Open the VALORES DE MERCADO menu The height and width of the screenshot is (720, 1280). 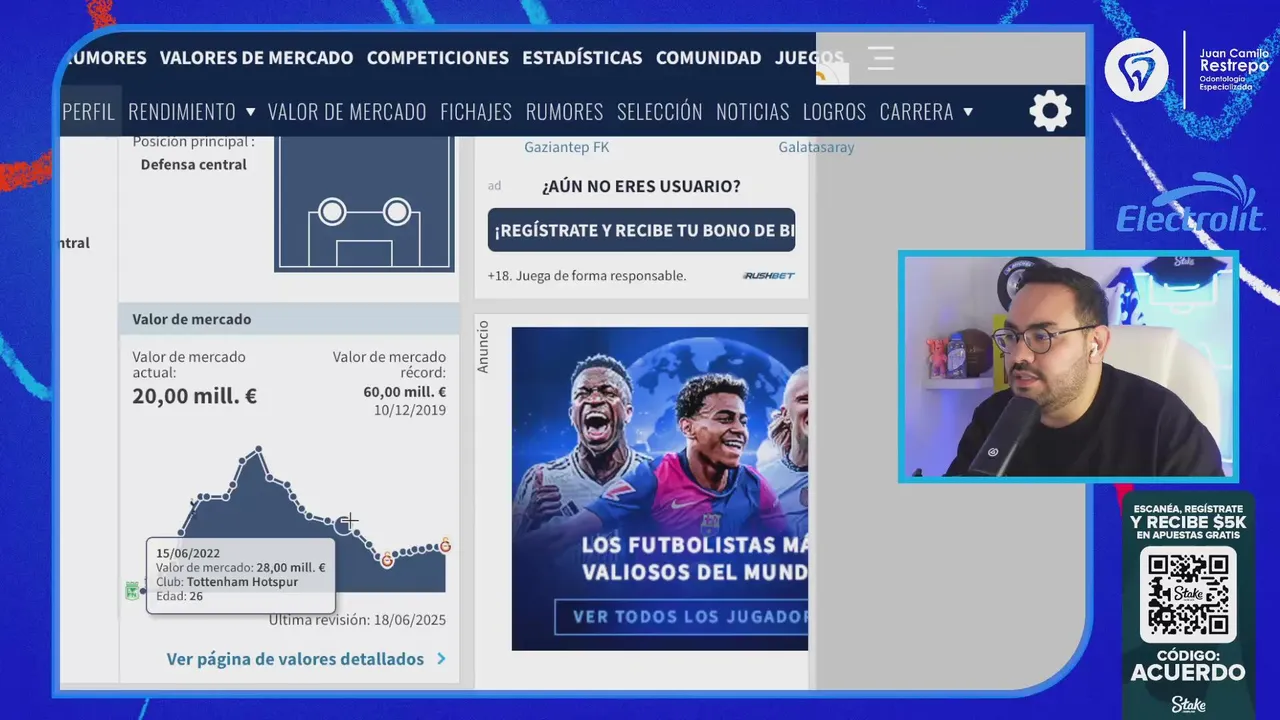pos(256,58)
